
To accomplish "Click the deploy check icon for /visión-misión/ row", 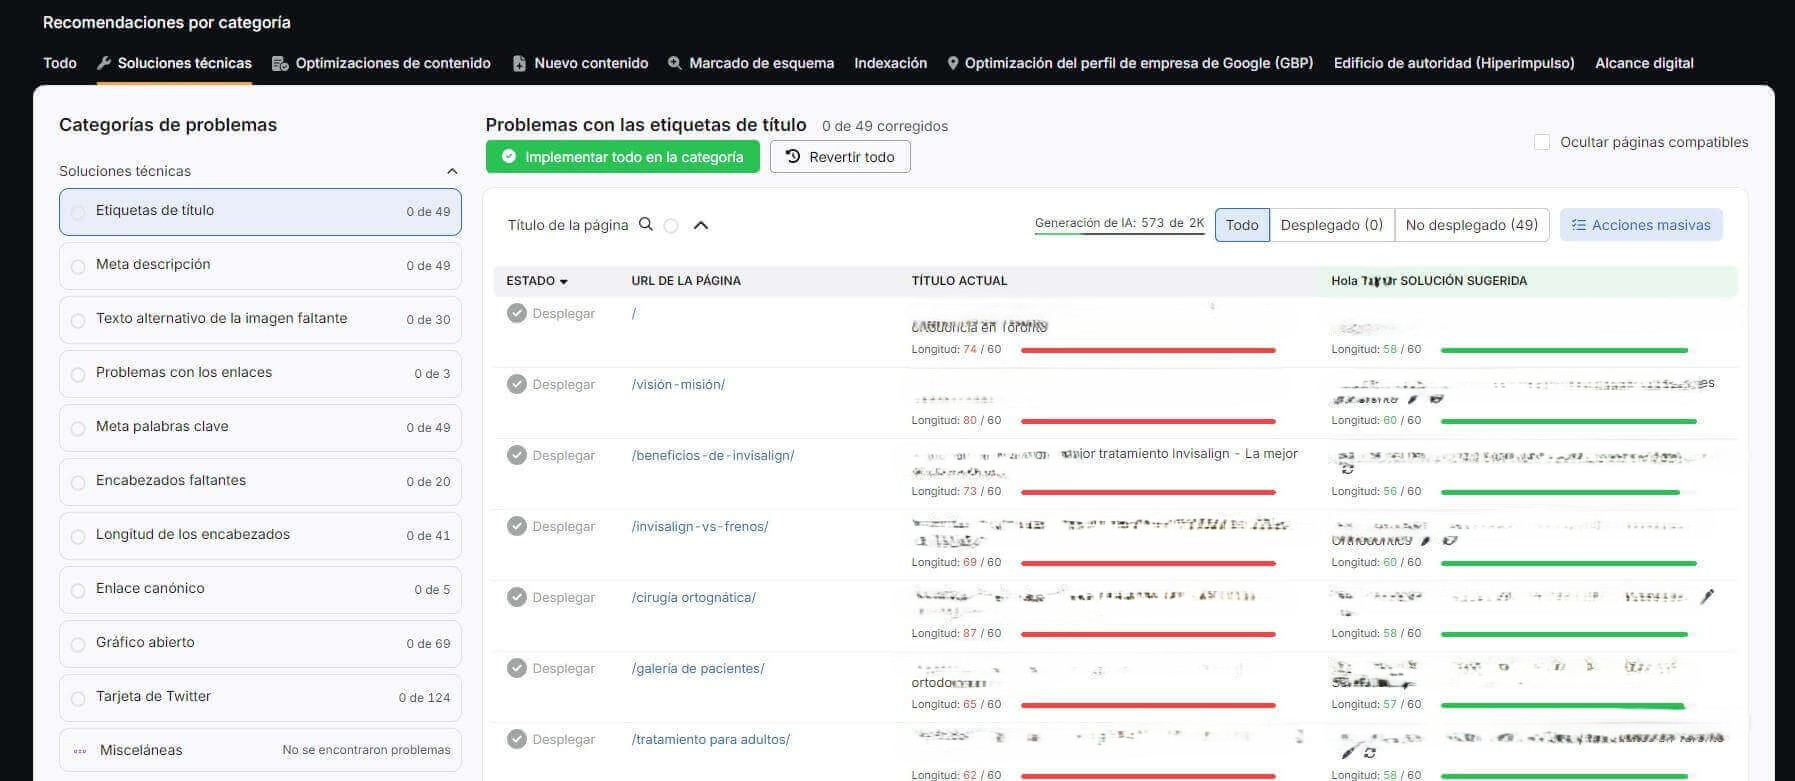I will 516,384.
